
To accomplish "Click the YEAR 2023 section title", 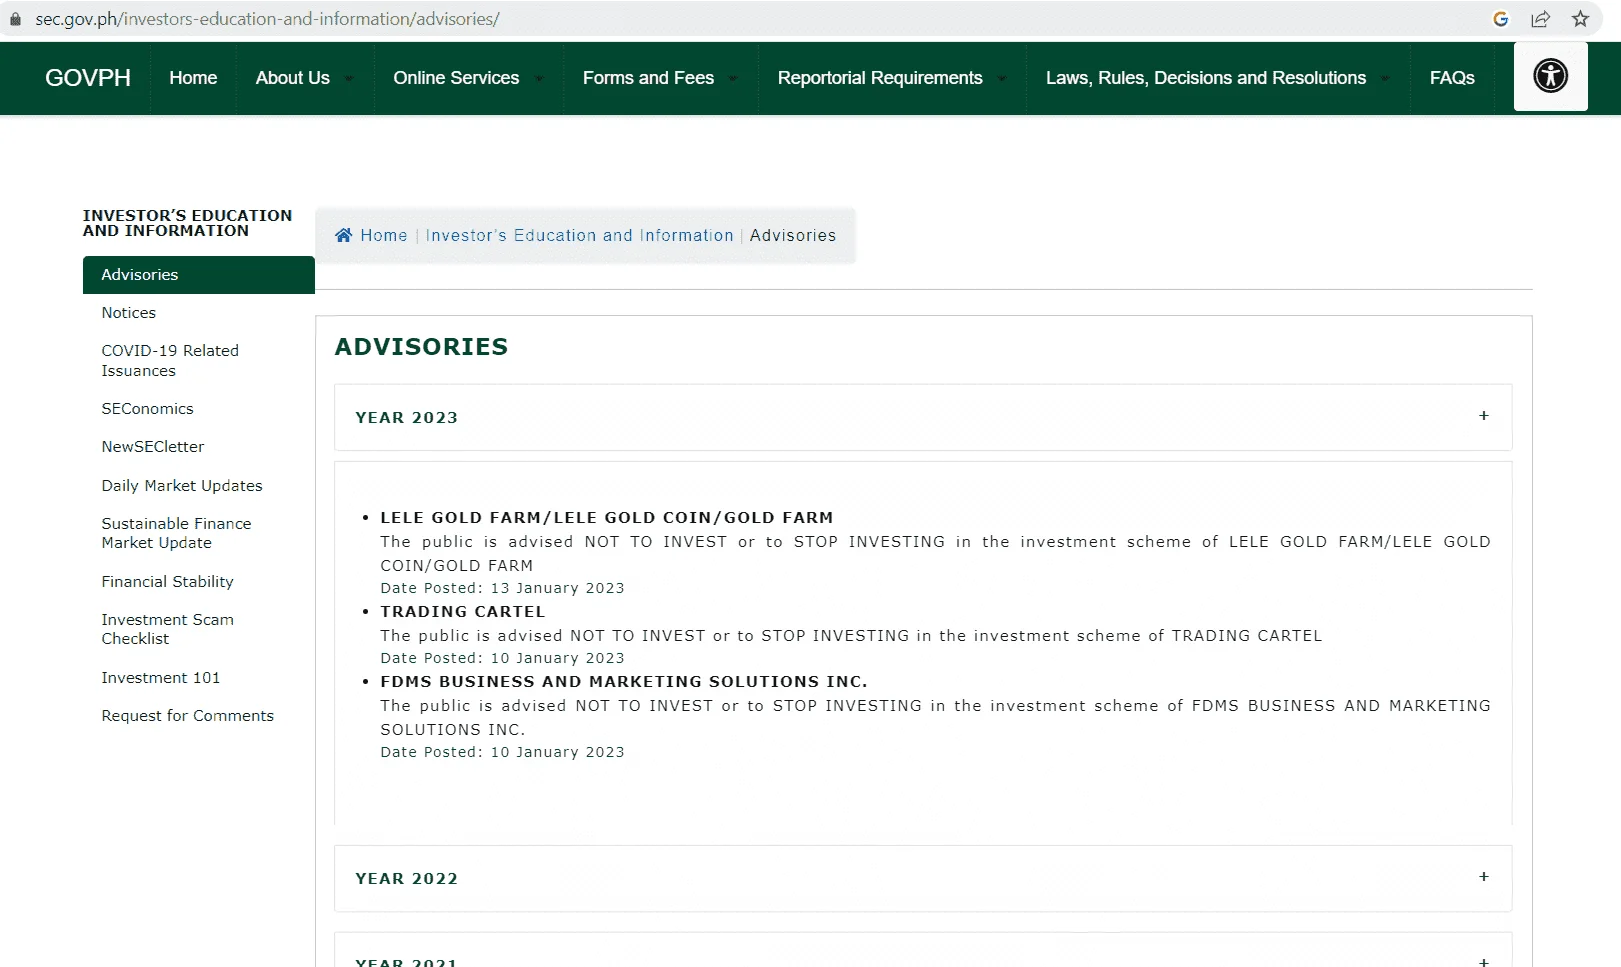I will tap(407, 418).
